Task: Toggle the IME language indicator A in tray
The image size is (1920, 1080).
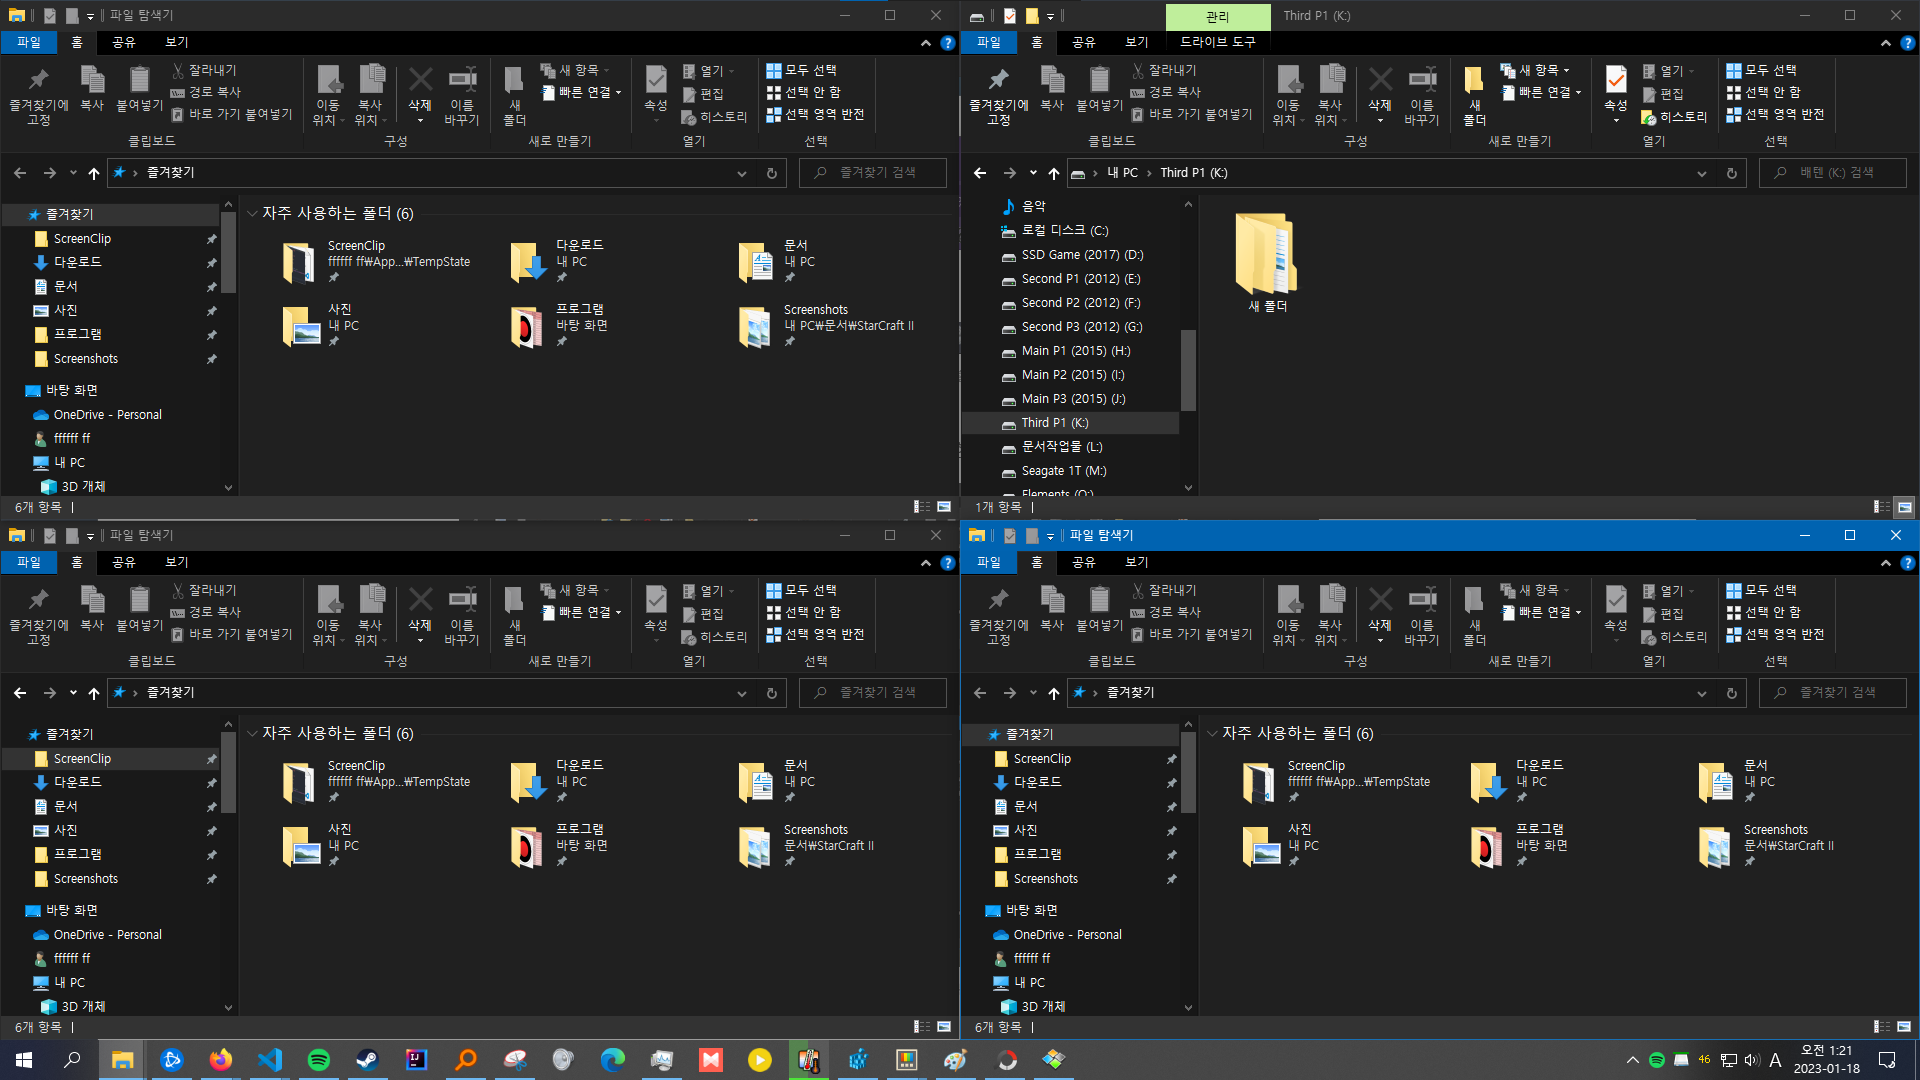Action: click(1775, 1060)
